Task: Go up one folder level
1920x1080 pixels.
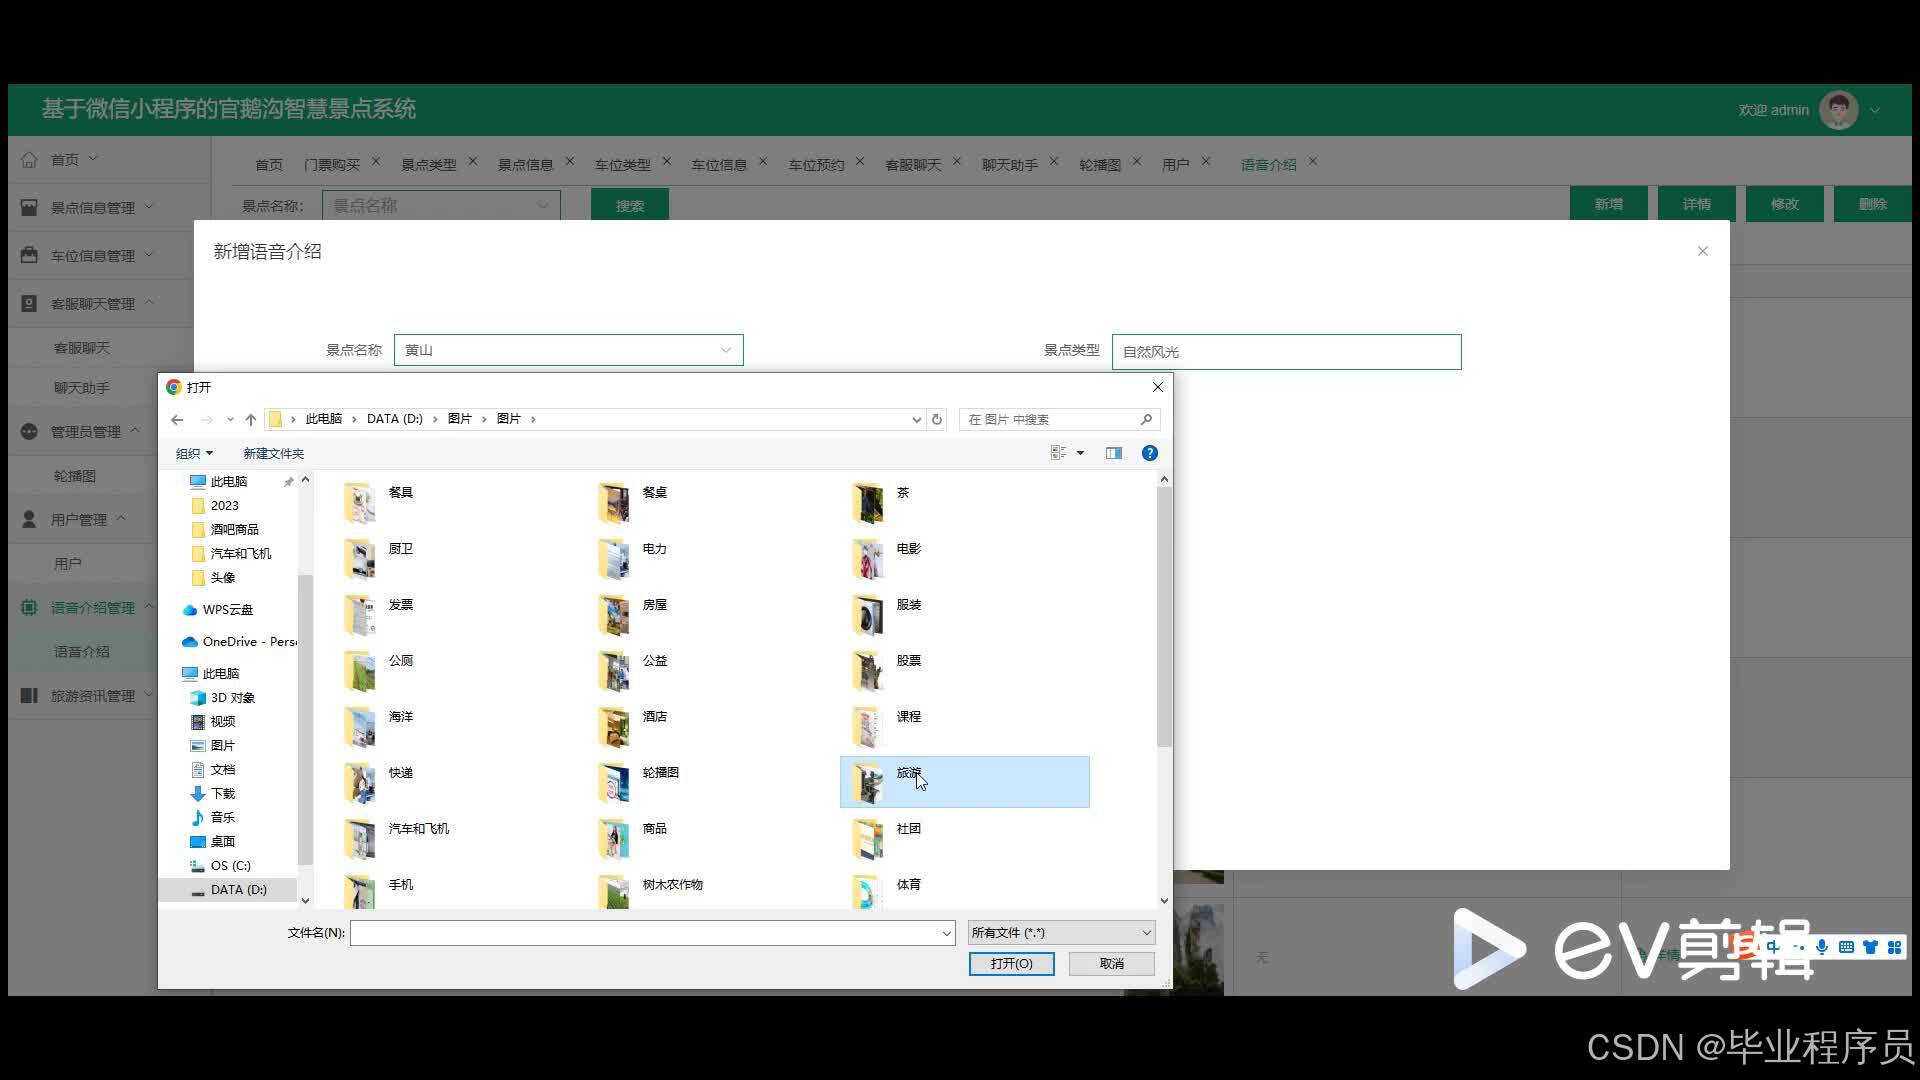Action: pos(251,419)
